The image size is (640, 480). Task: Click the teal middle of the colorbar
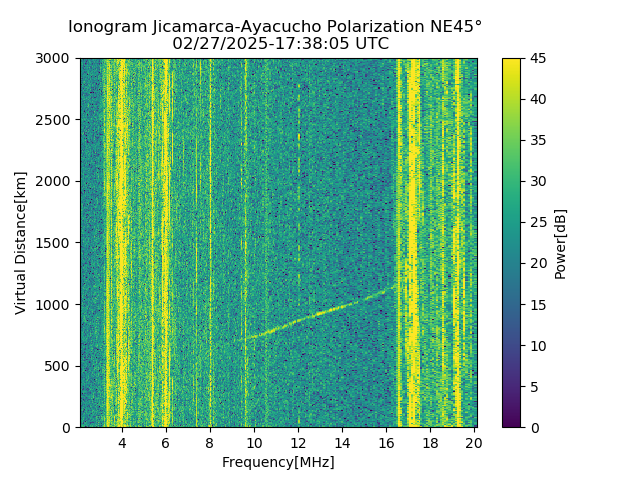click(511, 243)
